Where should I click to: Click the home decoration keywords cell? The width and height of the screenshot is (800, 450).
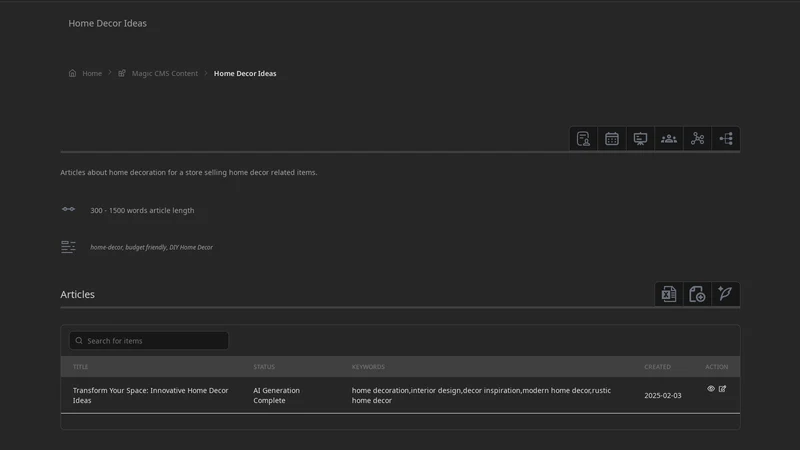pos(481,395)
